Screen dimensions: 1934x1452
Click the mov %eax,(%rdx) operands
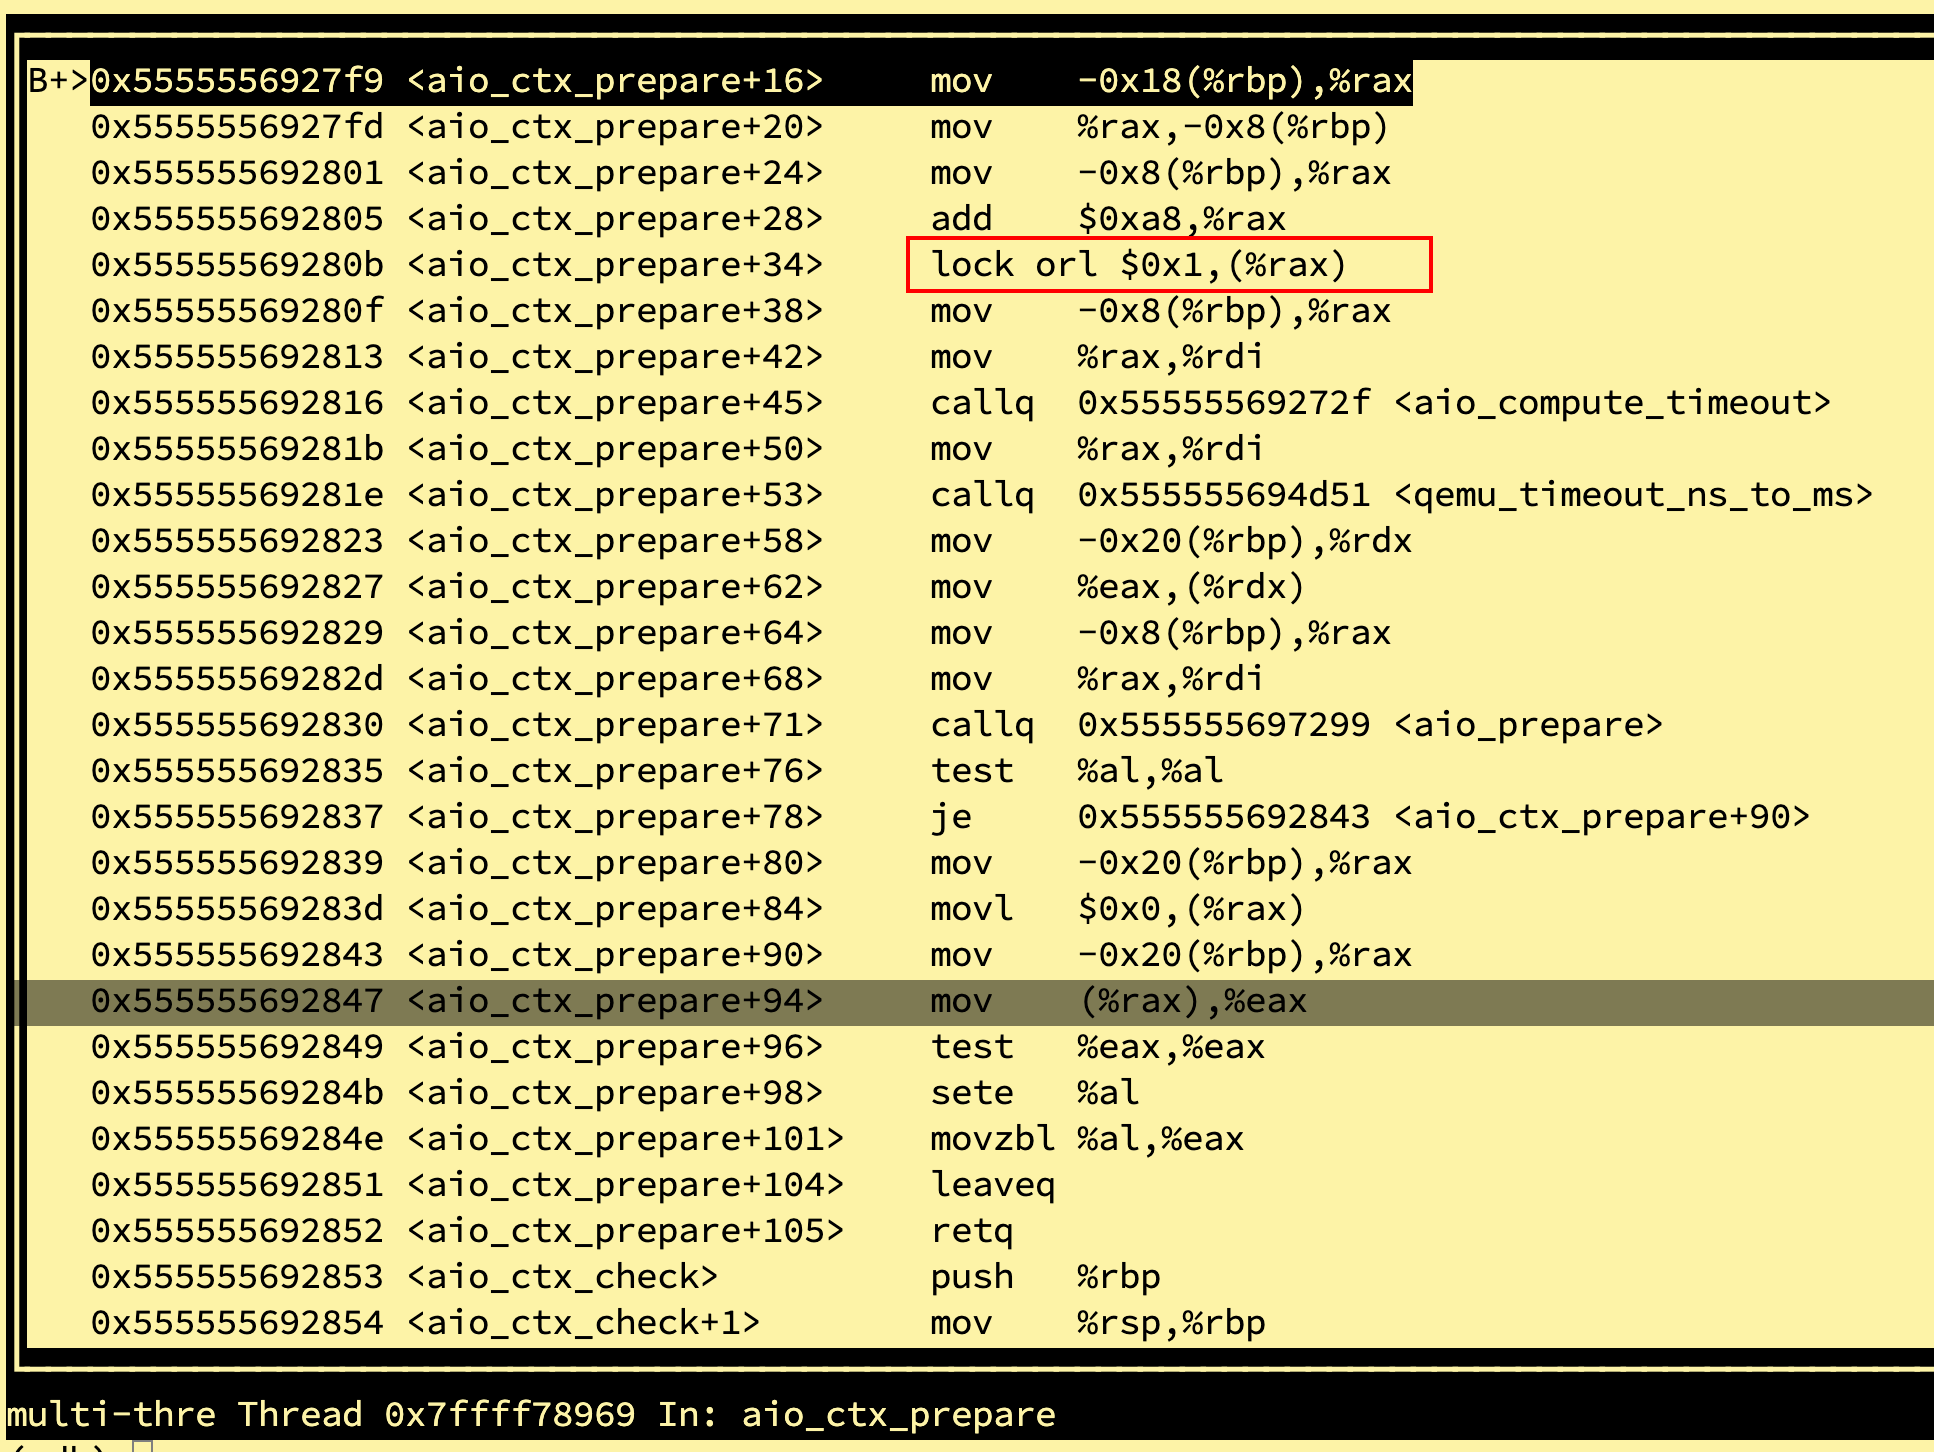coord(1191,587)
